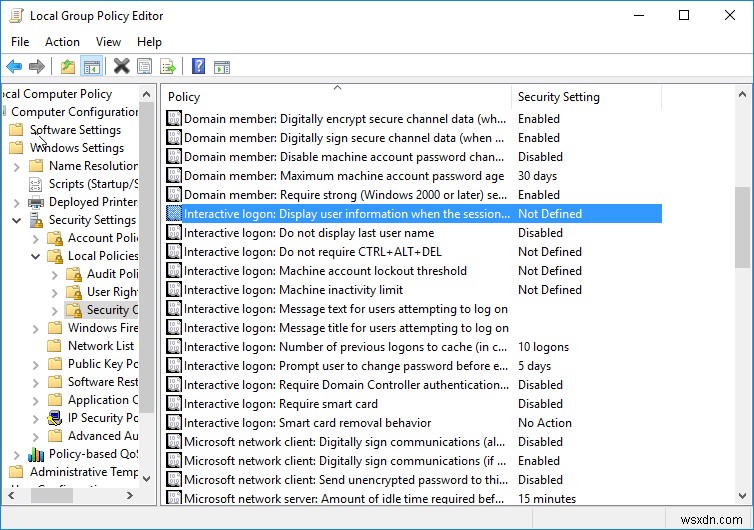The image size is (754, 530).
Task: Select the Security Options tree item
Action: pyautogui.click(x=112, y=310)
